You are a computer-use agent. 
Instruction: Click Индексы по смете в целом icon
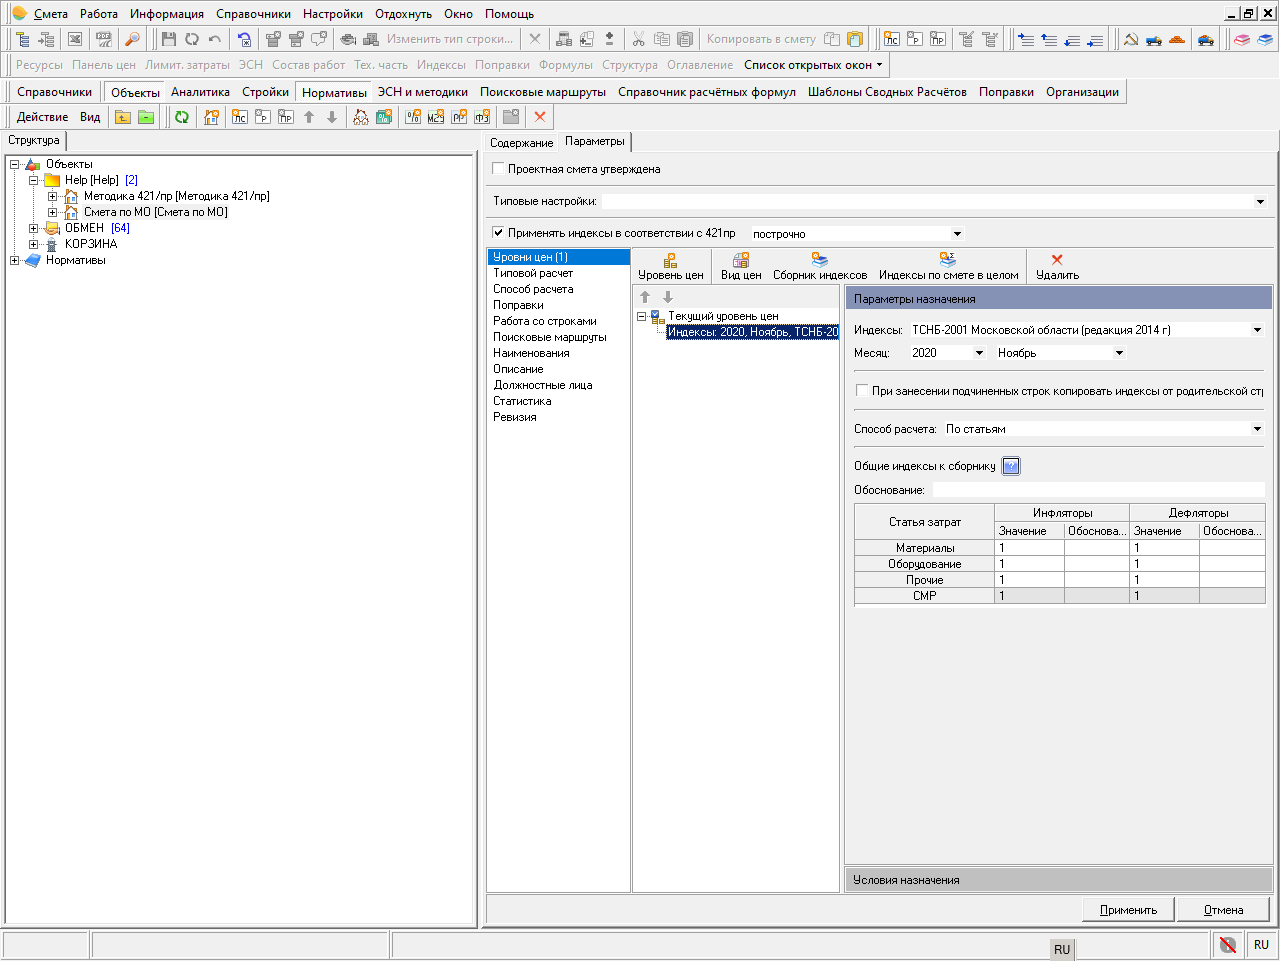[948, 260]
